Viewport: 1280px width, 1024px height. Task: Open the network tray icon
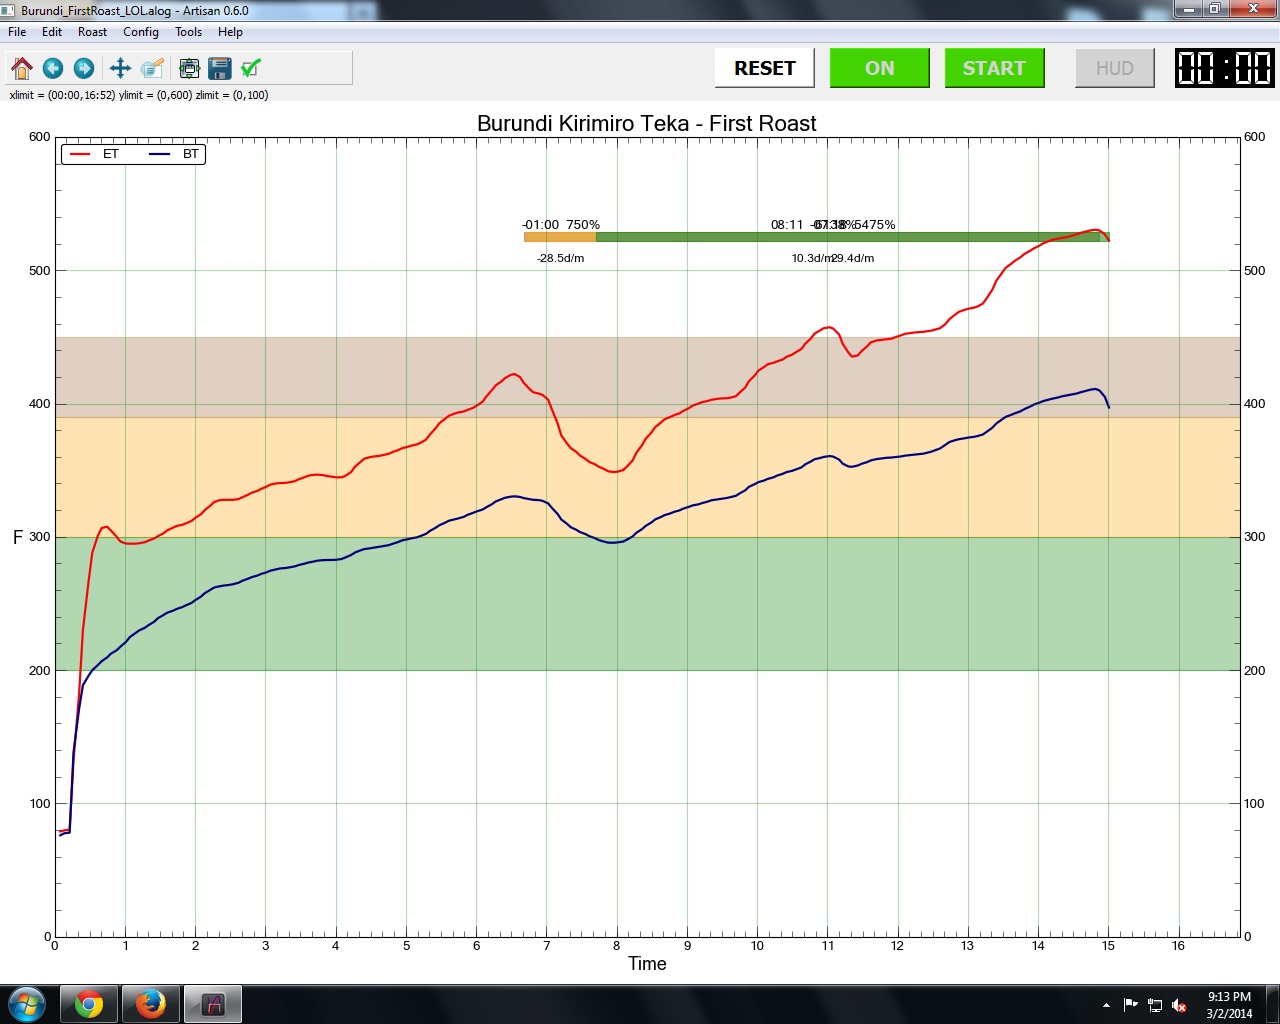coord(1155,1005)
